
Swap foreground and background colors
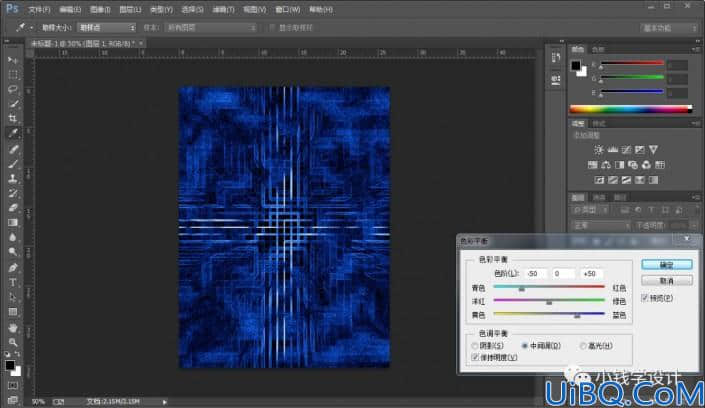[18, 354]
